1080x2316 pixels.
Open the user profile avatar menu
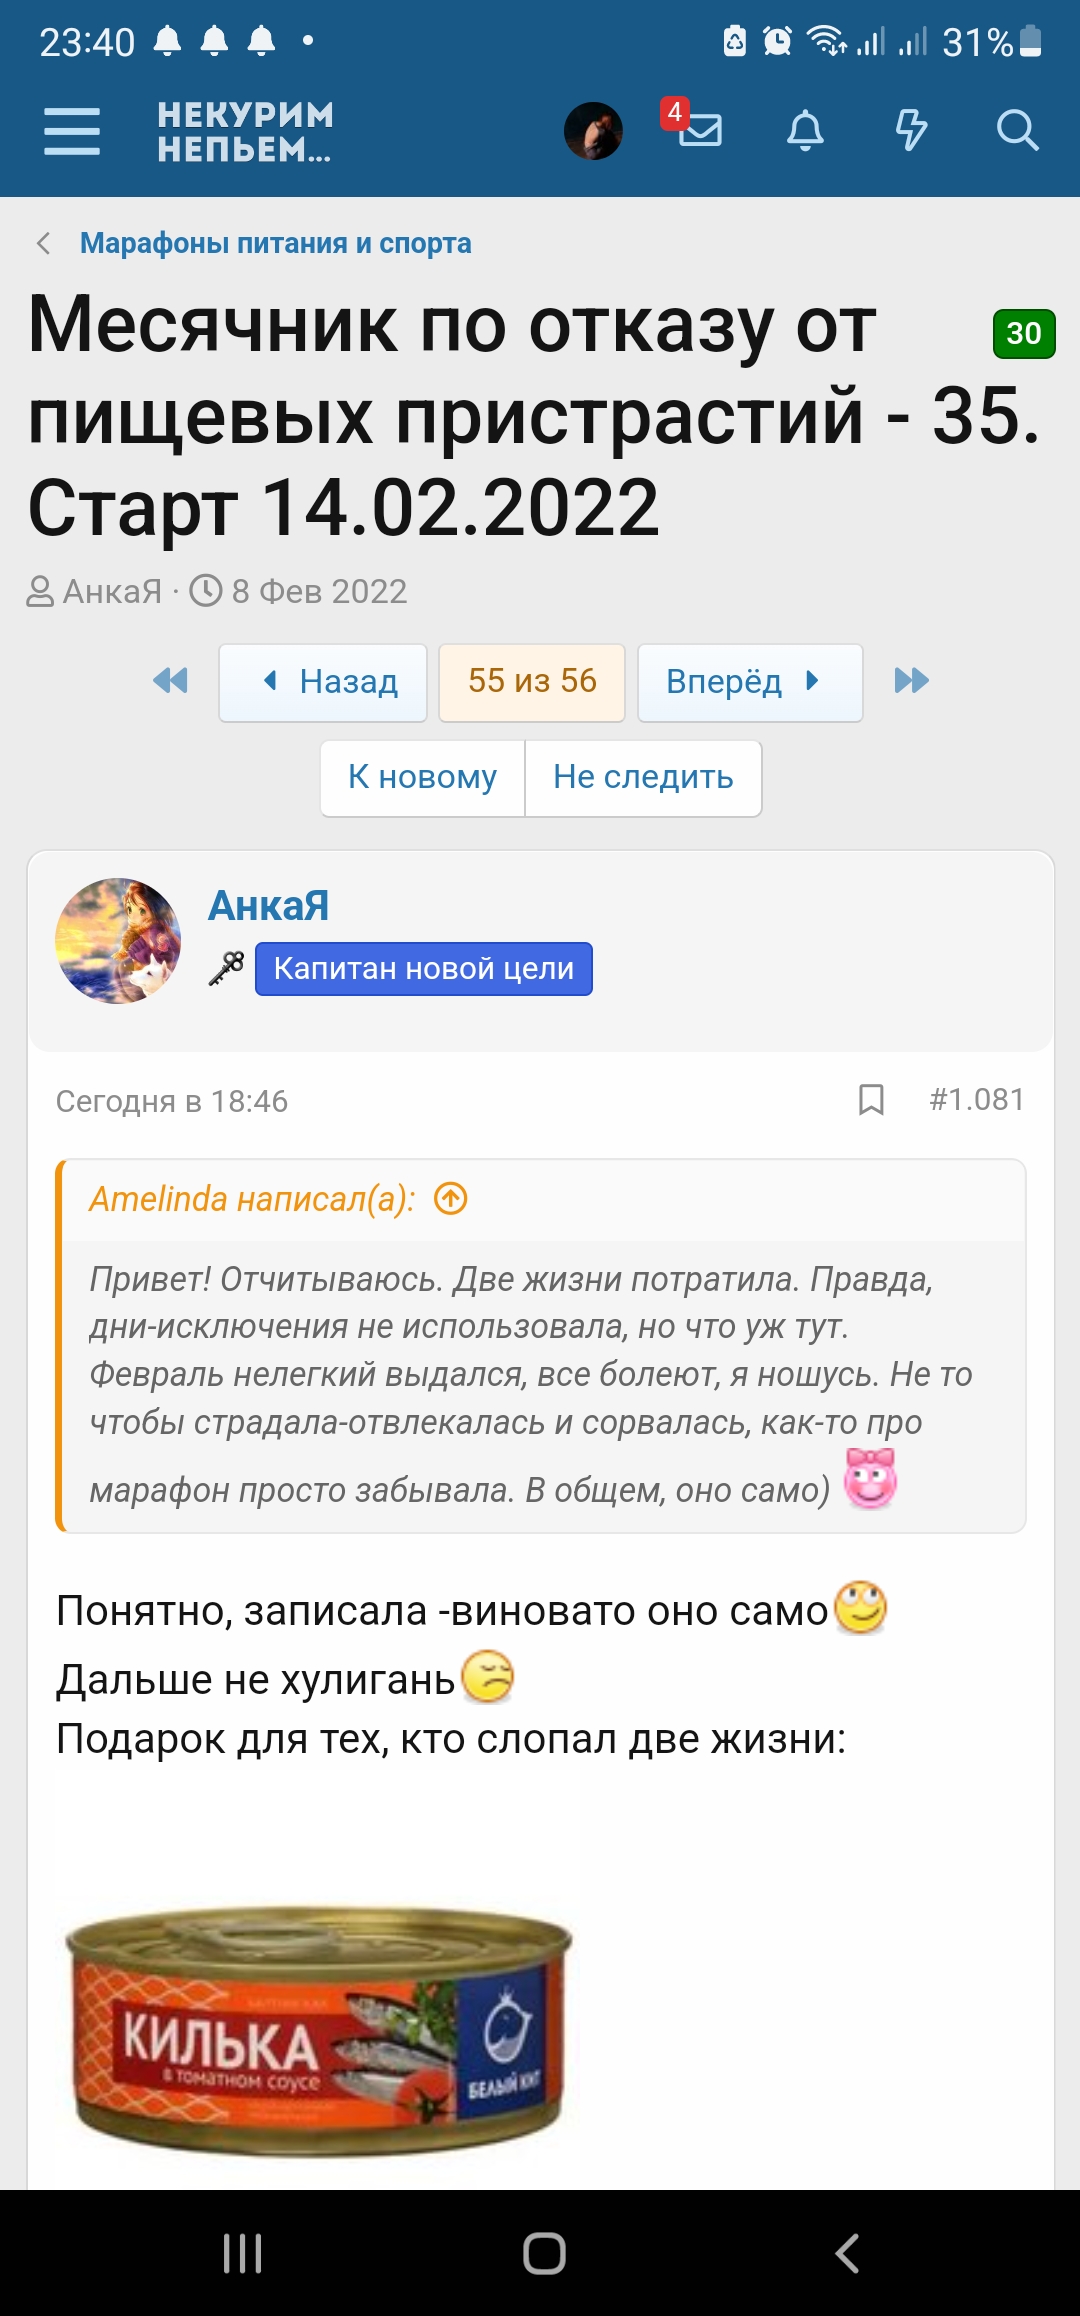593,131
